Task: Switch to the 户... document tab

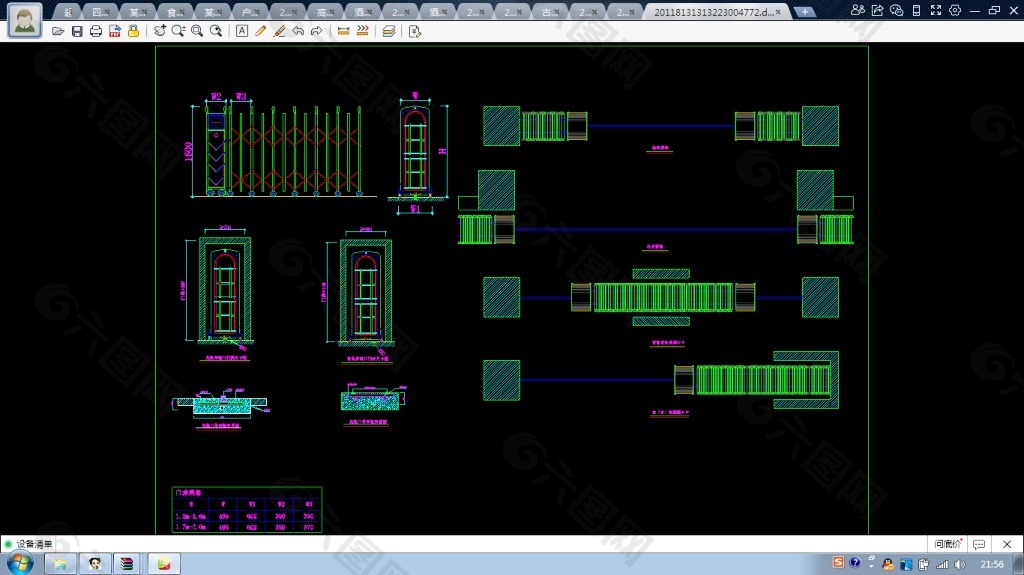Action: (250, 12)
